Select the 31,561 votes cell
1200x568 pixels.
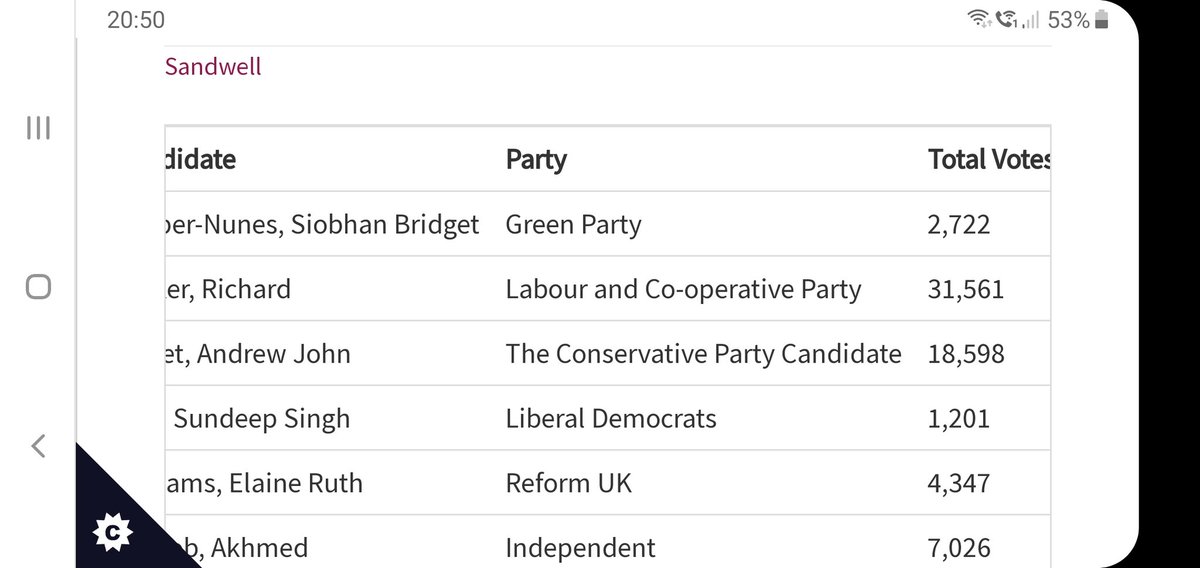click(x=966, y=289)
